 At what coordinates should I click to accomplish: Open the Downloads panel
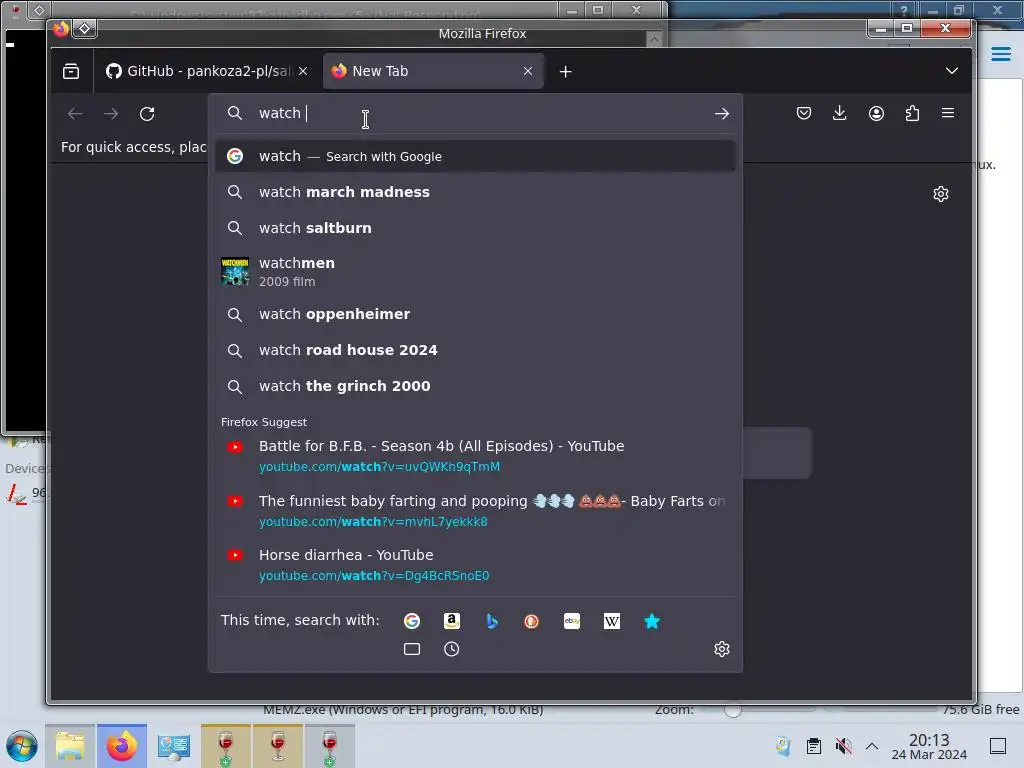(840, 114)
